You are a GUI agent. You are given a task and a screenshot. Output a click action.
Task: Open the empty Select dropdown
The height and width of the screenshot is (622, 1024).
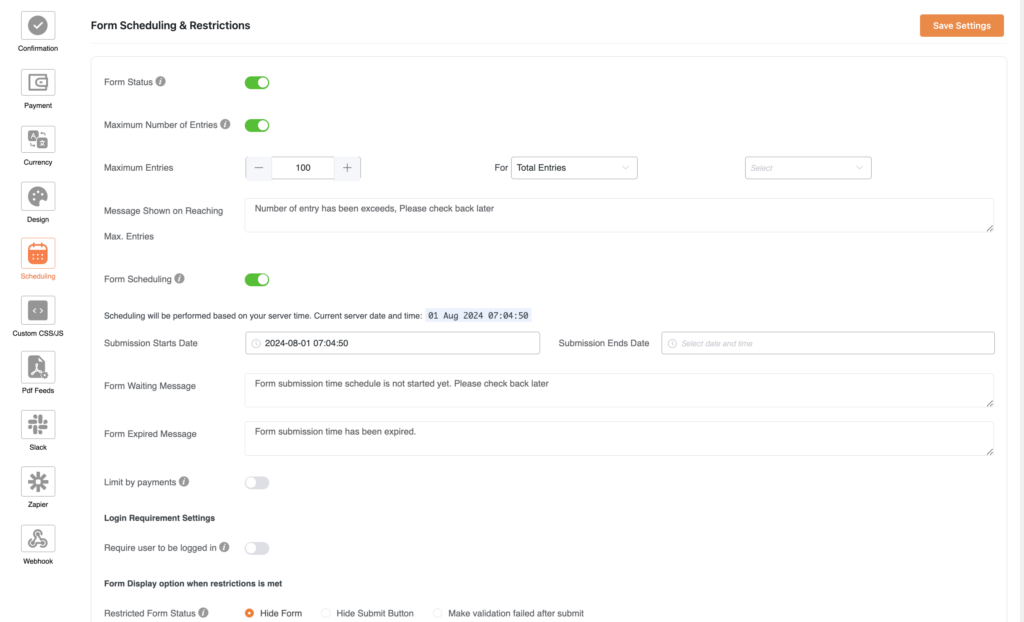[x=808, y=168]
